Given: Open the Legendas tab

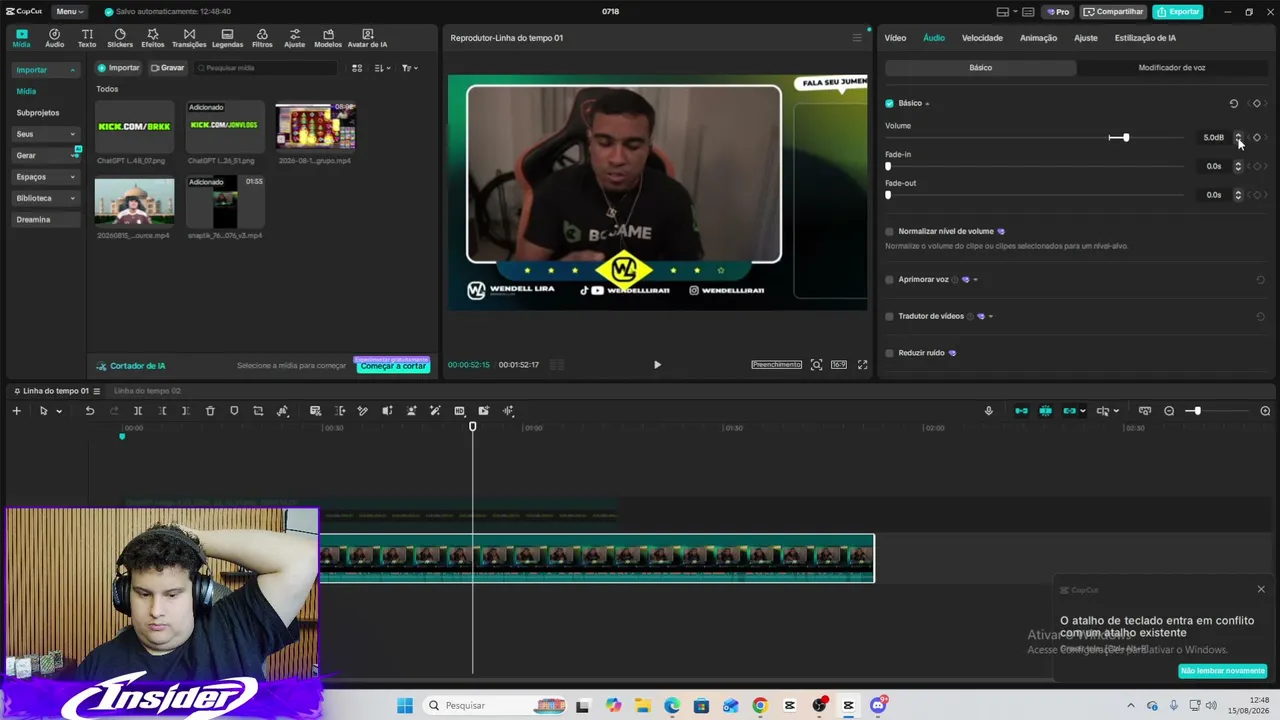Looking at the screenshot, I should pyautogui.click(x=227, y=38).
